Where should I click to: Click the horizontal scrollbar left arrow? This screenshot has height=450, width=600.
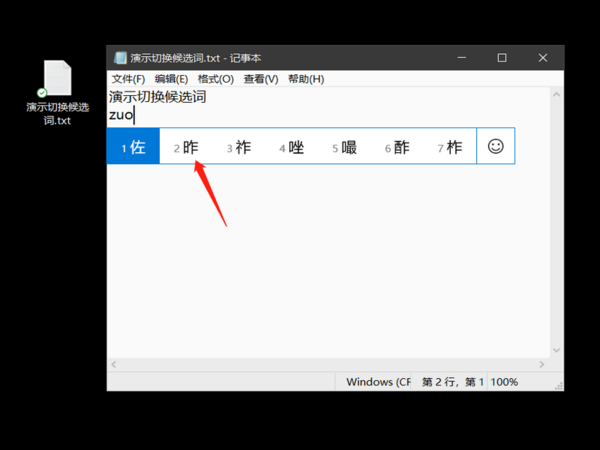(x=114, y=364)
